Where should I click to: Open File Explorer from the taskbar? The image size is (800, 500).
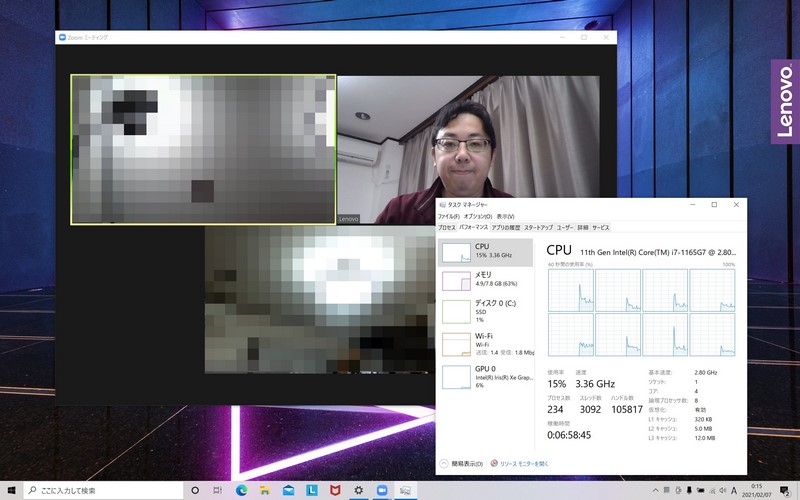(265, 490)
